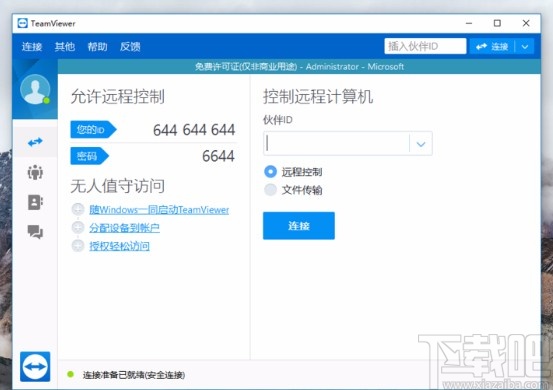
Task: Click the blue 连接 button below 文件传输
Action: point(299,226)
